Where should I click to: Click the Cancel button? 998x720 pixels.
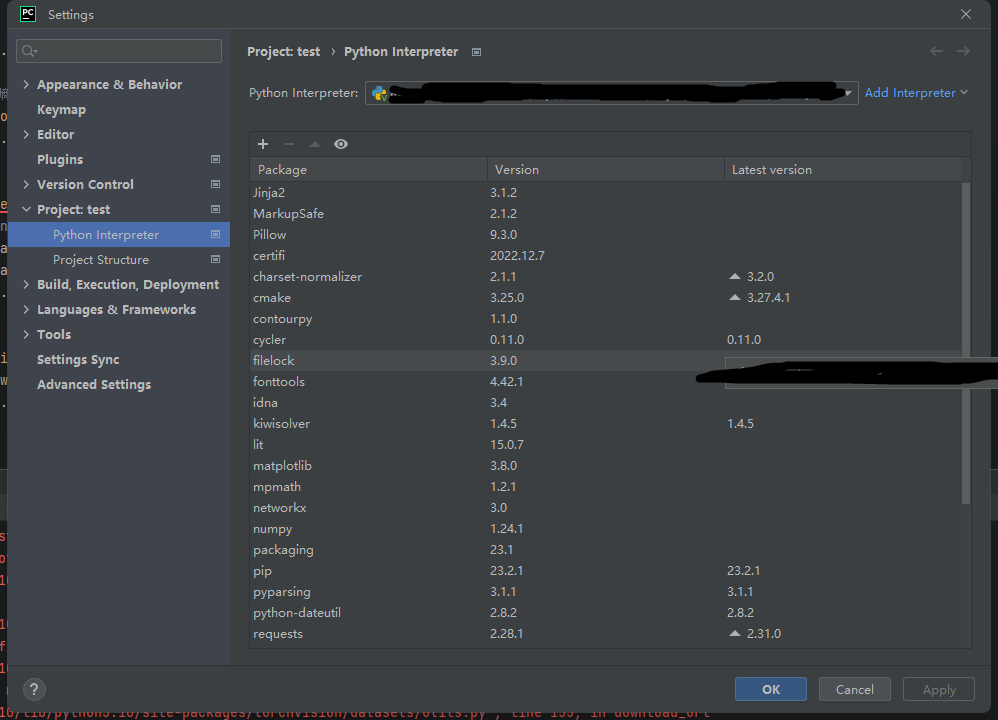coord(854,689)
